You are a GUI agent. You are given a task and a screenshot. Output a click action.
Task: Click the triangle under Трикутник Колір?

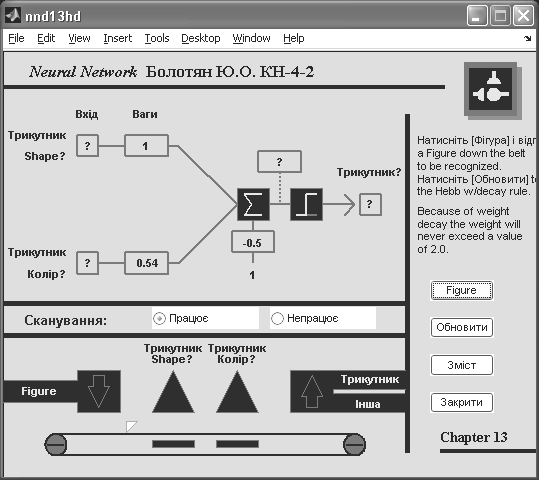[x=237, y=392]
